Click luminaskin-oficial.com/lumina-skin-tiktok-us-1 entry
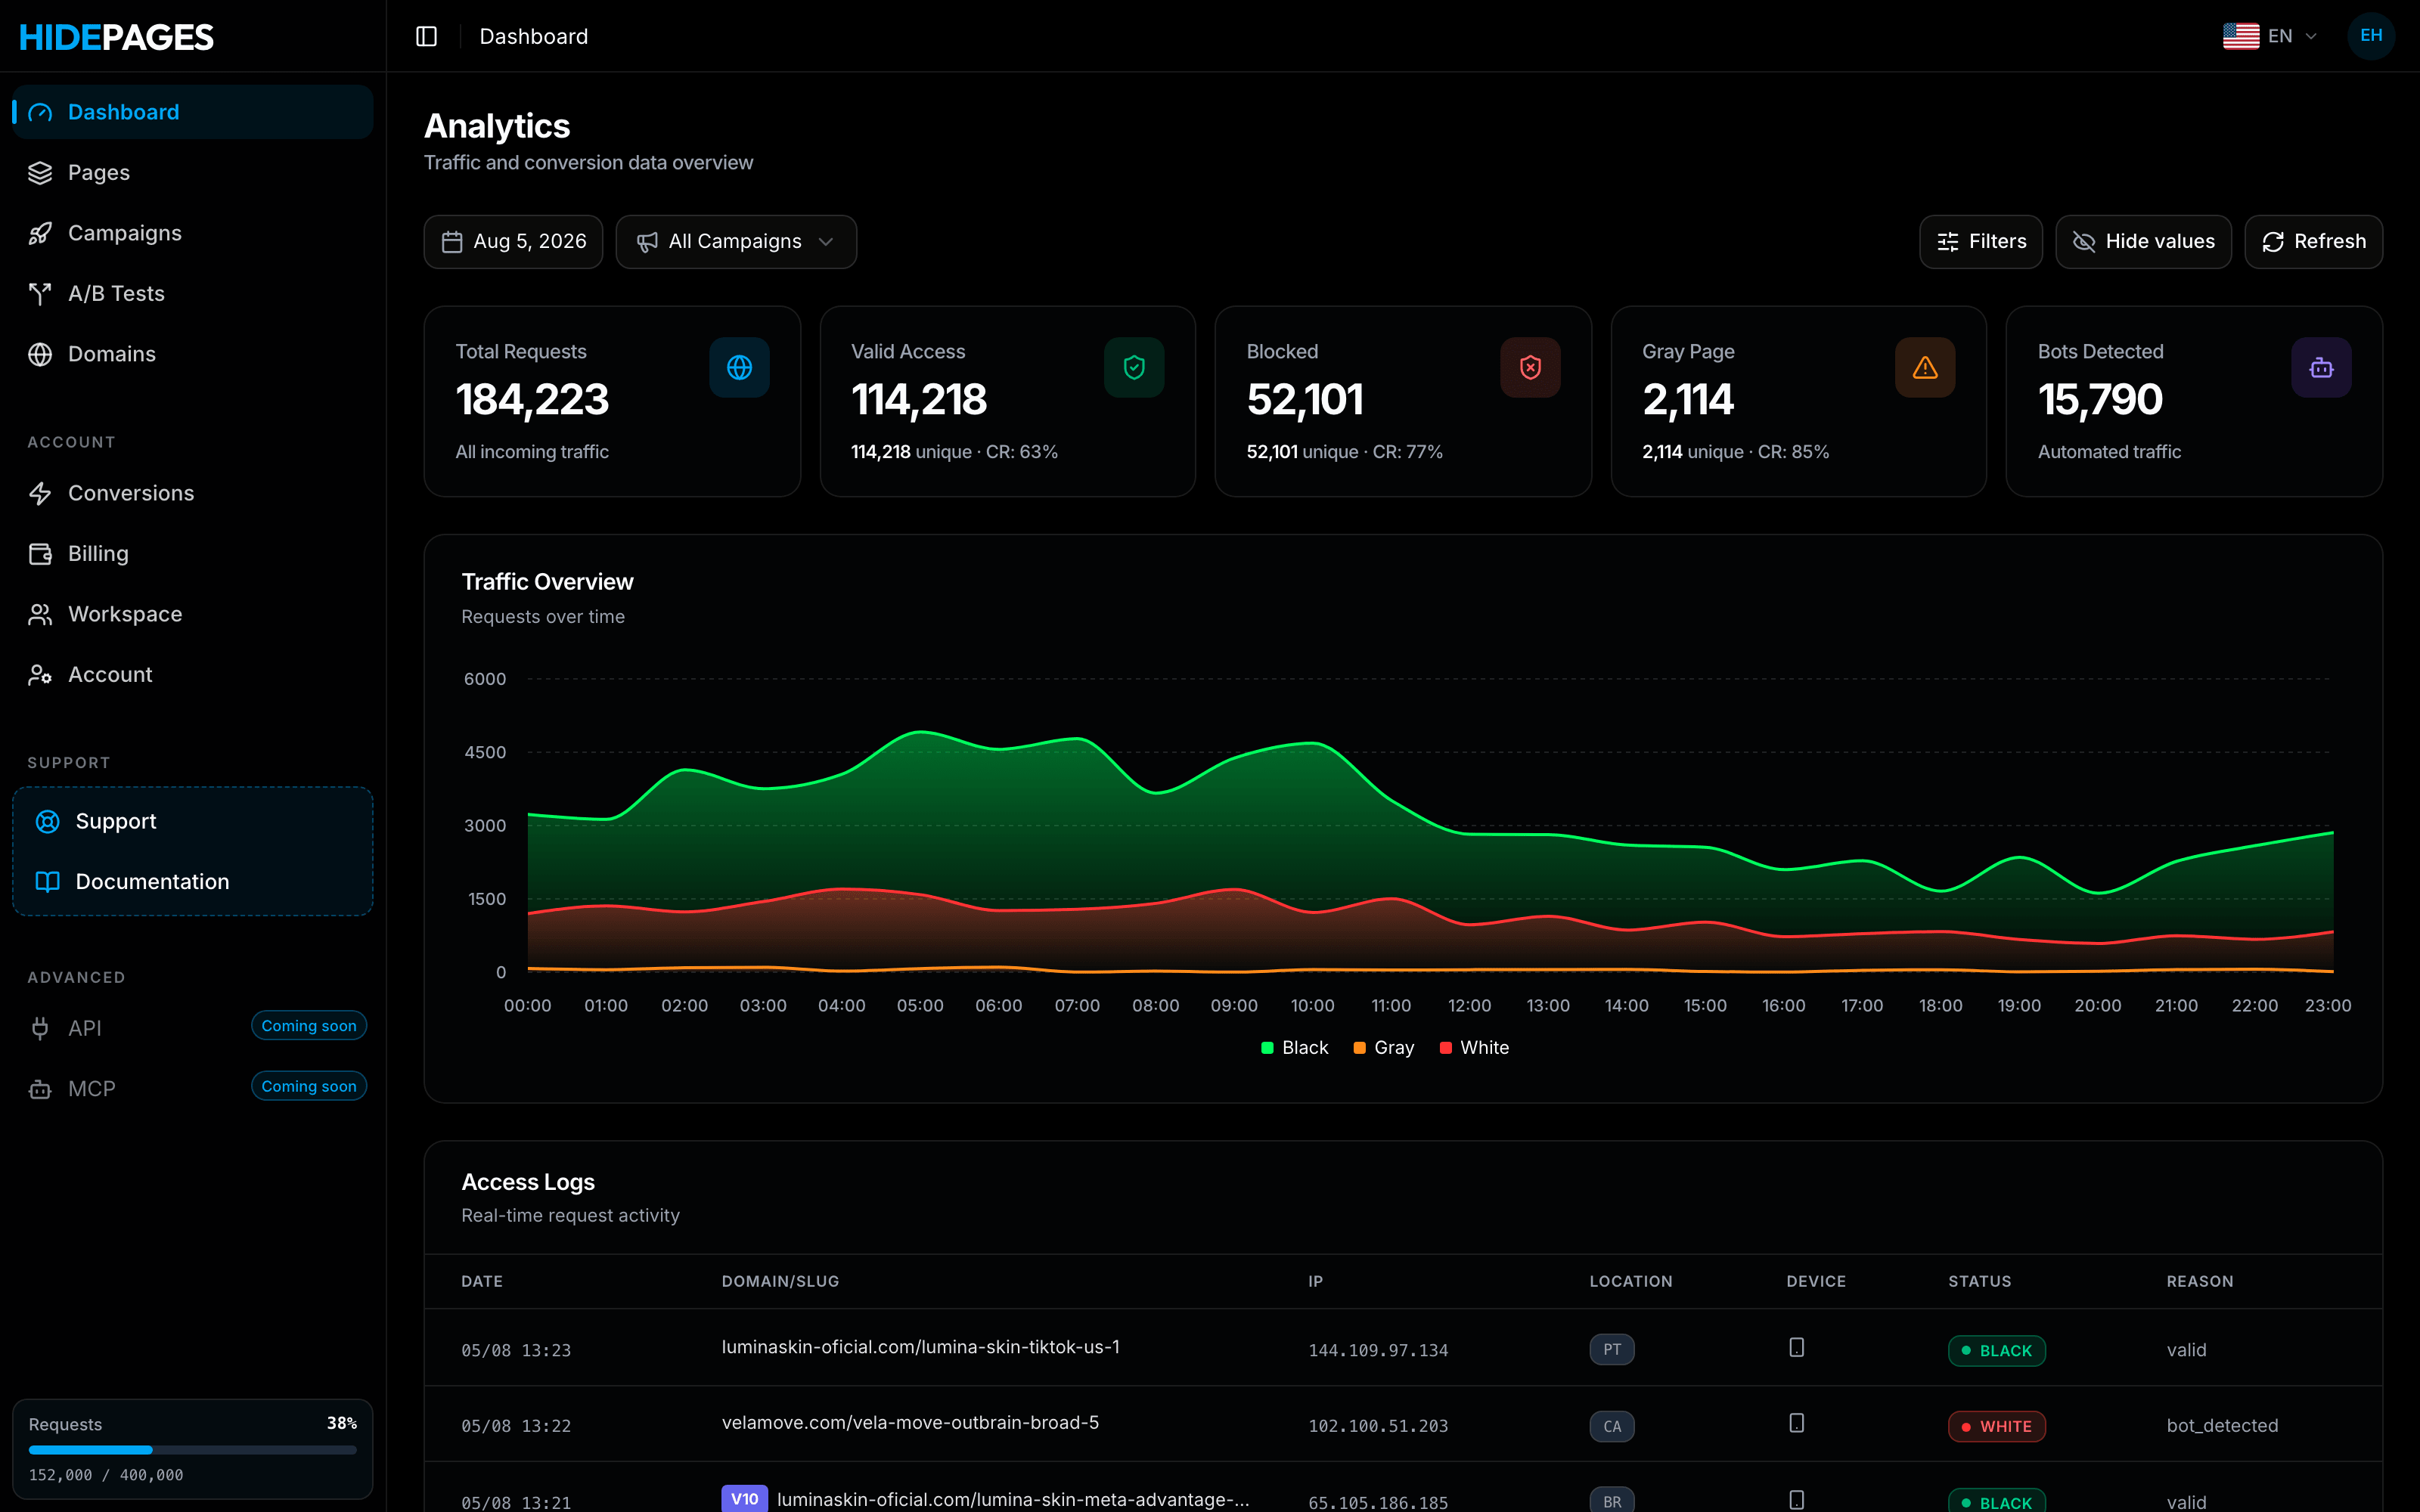Viewport: 2420px width, 1512px height. click(x=920, y=1348)
